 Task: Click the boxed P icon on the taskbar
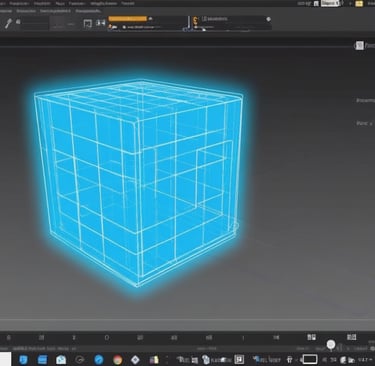point(239,359)
